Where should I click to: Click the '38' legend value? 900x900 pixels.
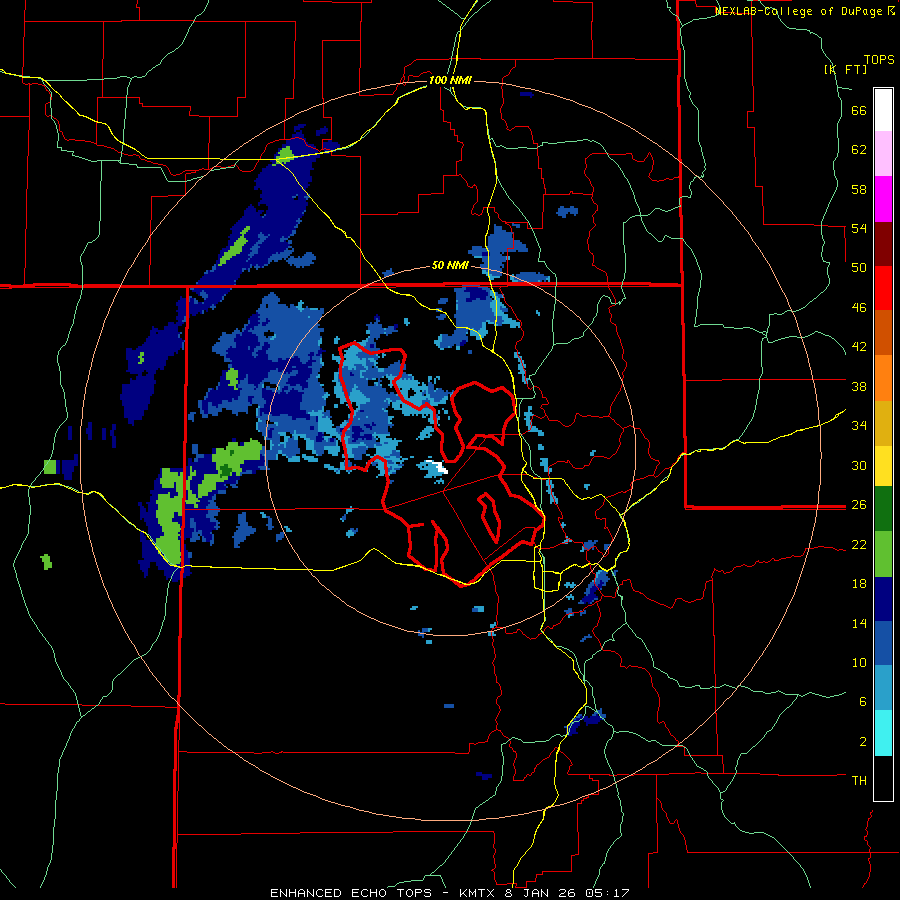[859, 386]
